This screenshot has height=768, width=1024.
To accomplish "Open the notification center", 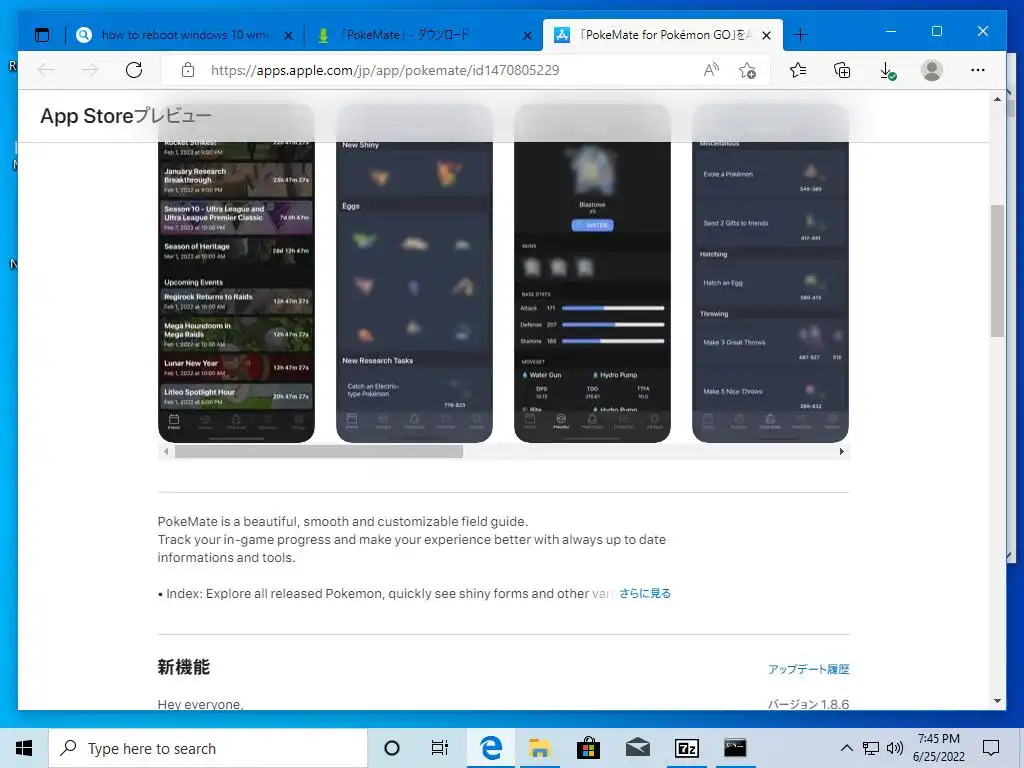I will (x=991, y=748).
